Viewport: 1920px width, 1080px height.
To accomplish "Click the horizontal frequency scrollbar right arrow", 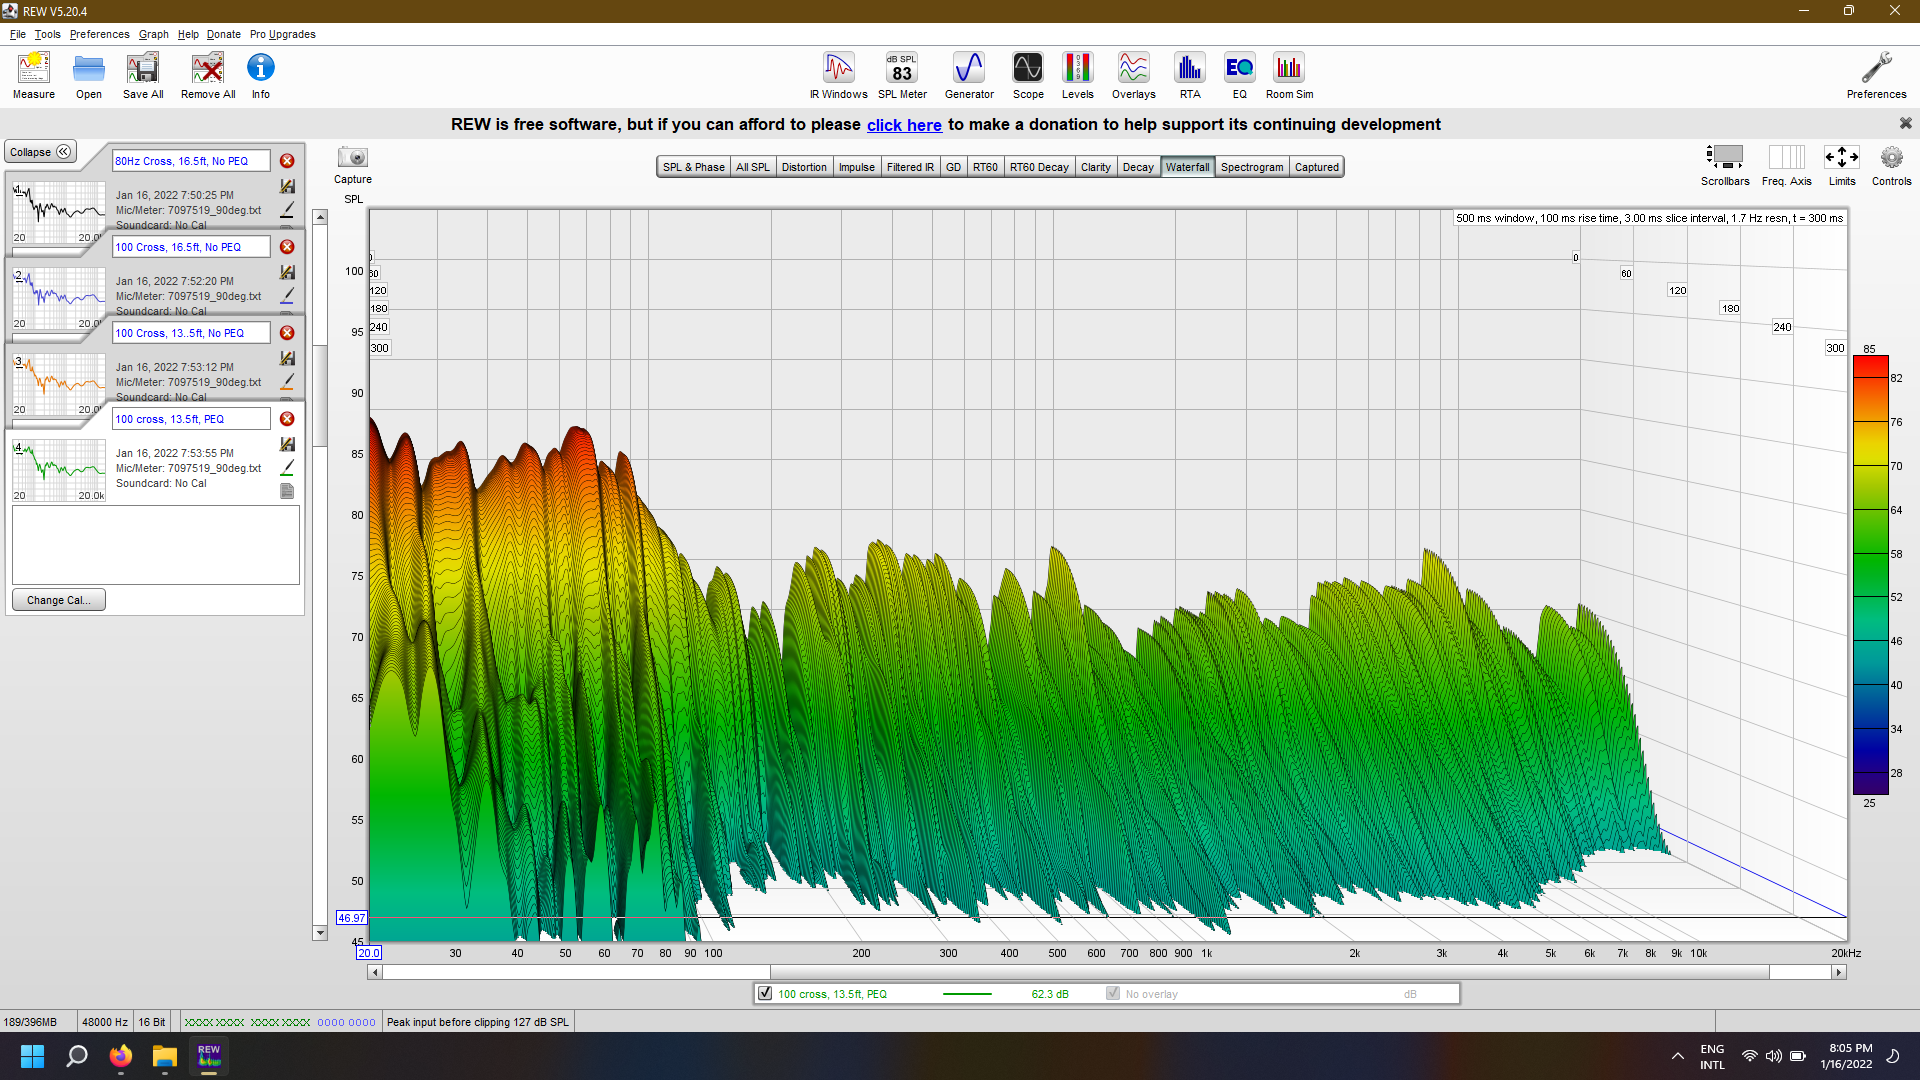I will point(1838,972).
